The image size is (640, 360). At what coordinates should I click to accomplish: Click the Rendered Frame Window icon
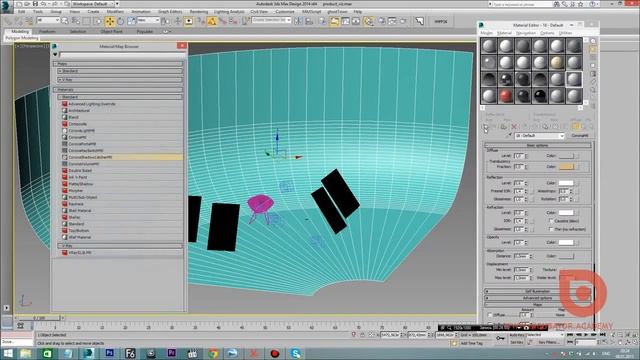point(392,21)
